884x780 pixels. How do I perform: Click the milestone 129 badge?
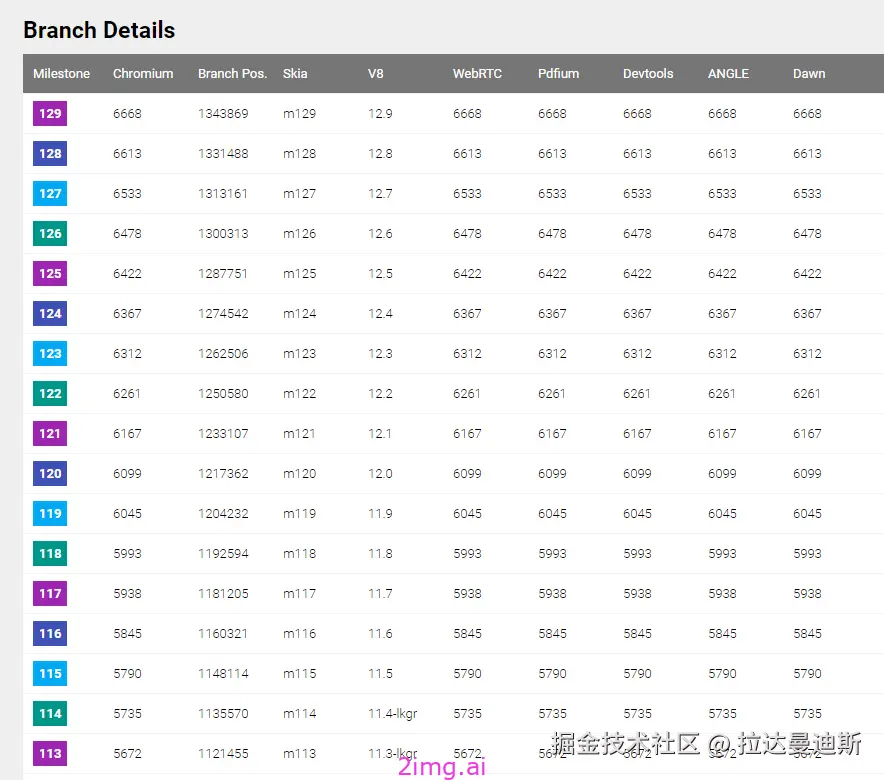point(50,113)
